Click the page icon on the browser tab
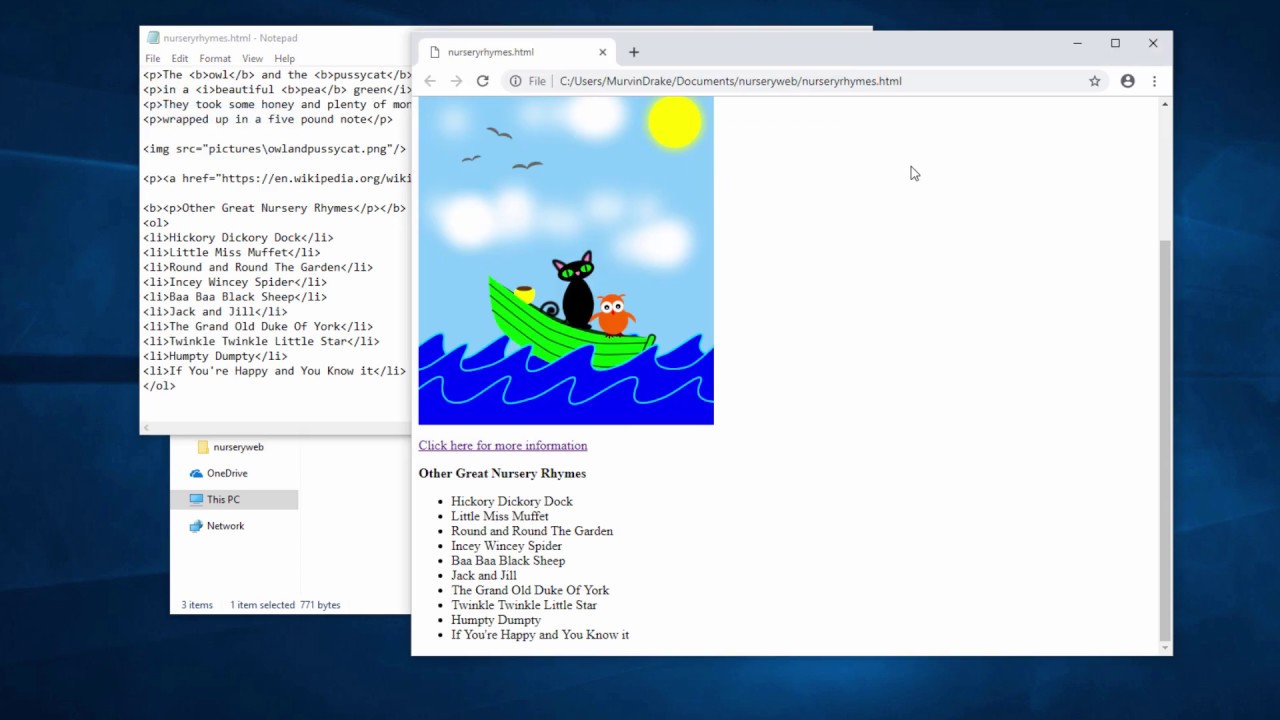The image size is (1280, 720). (435, 51)
